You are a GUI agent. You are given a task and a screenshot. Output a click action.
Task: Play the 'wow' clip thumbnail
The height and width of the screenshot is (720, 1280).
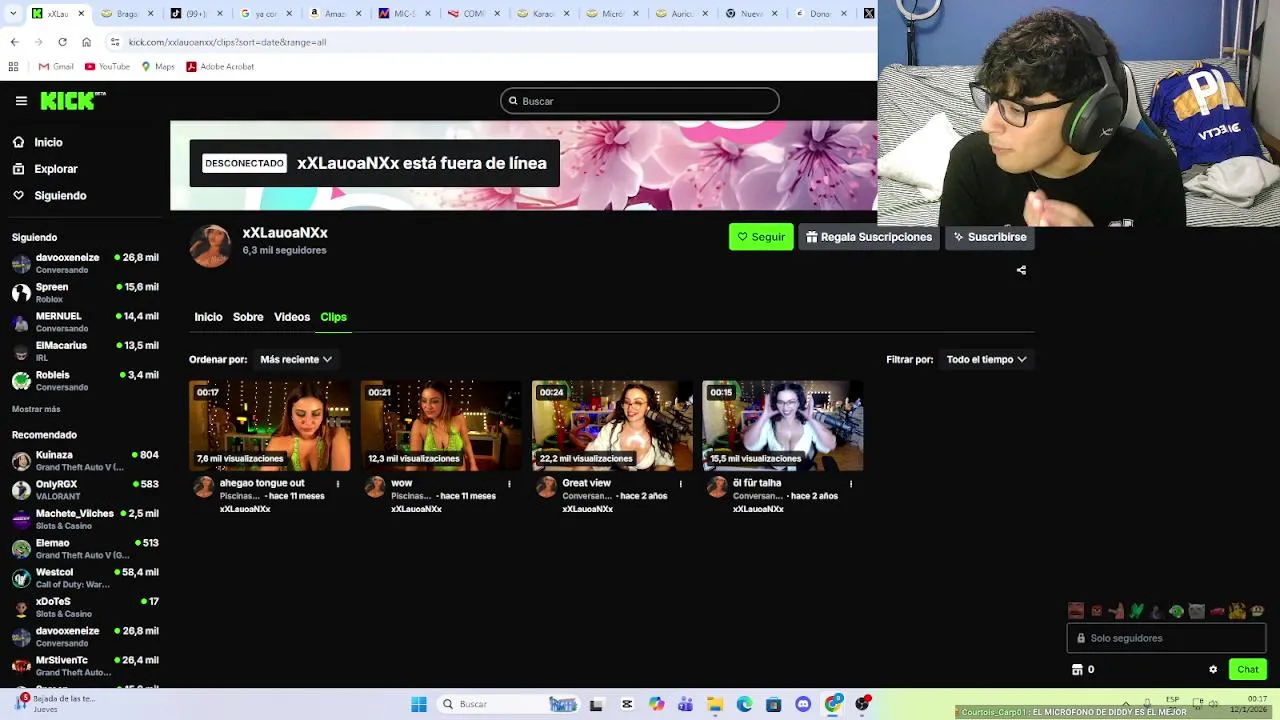[x=441, y=425]
